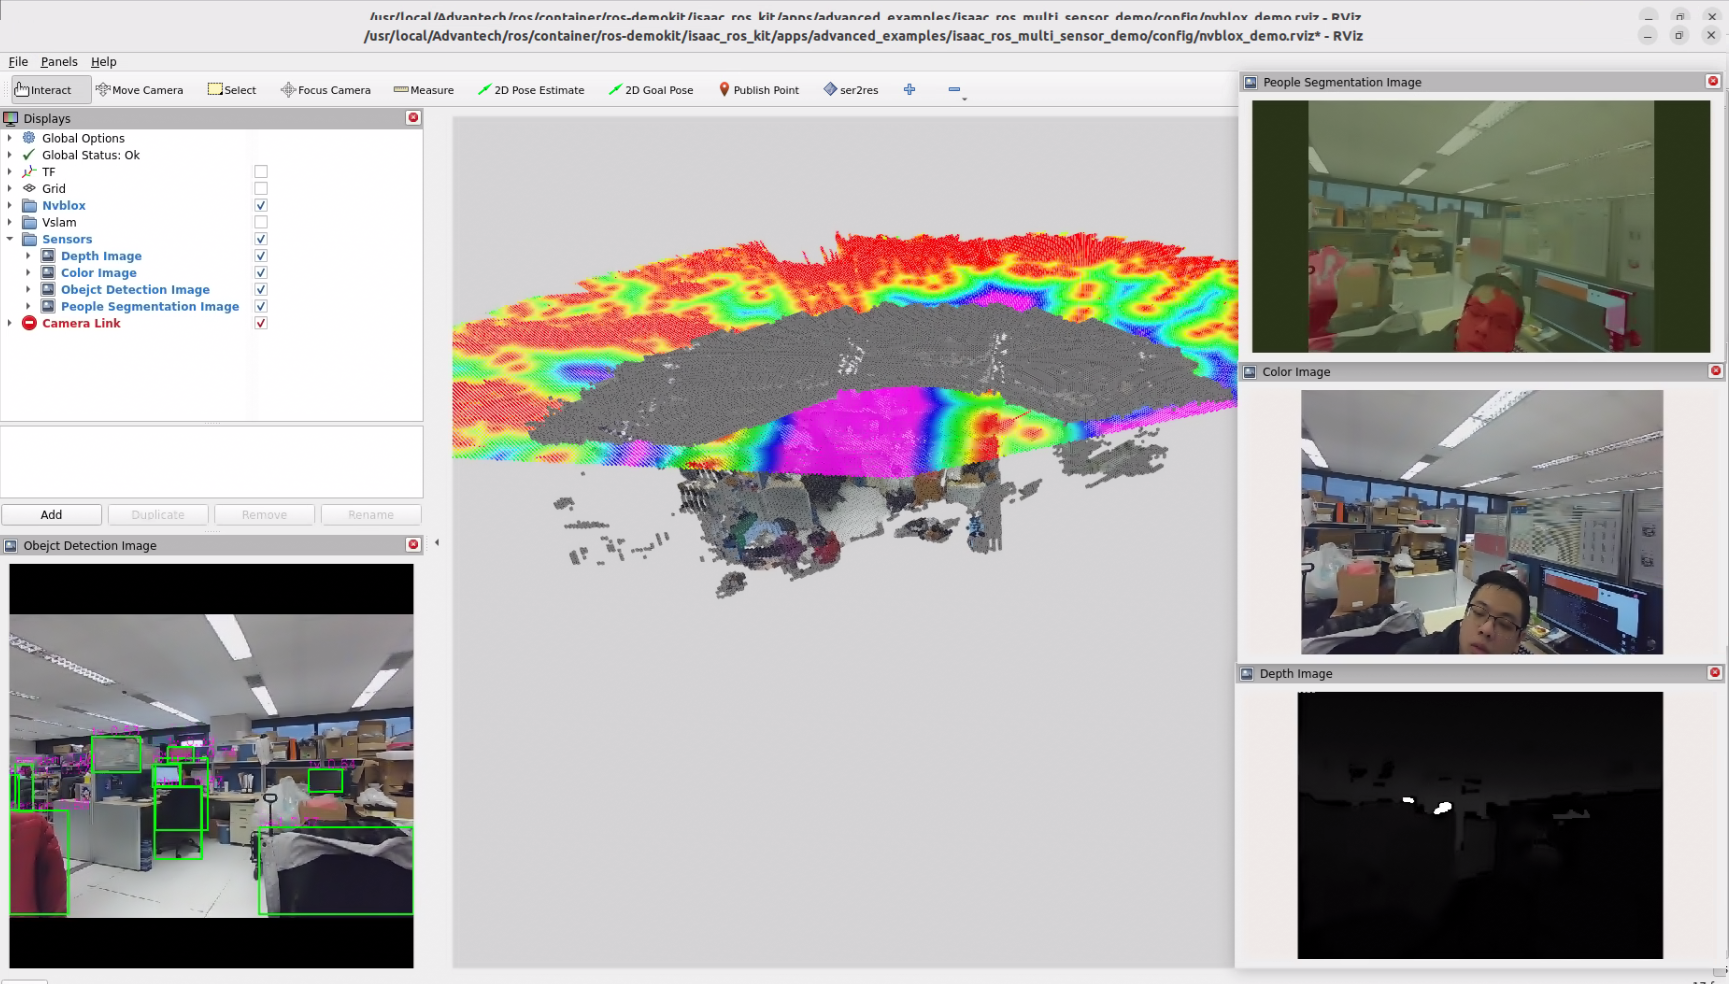The image size is (1729, 984).
Task: Choose the Focus Camera tool
Action: coord(325,90)
